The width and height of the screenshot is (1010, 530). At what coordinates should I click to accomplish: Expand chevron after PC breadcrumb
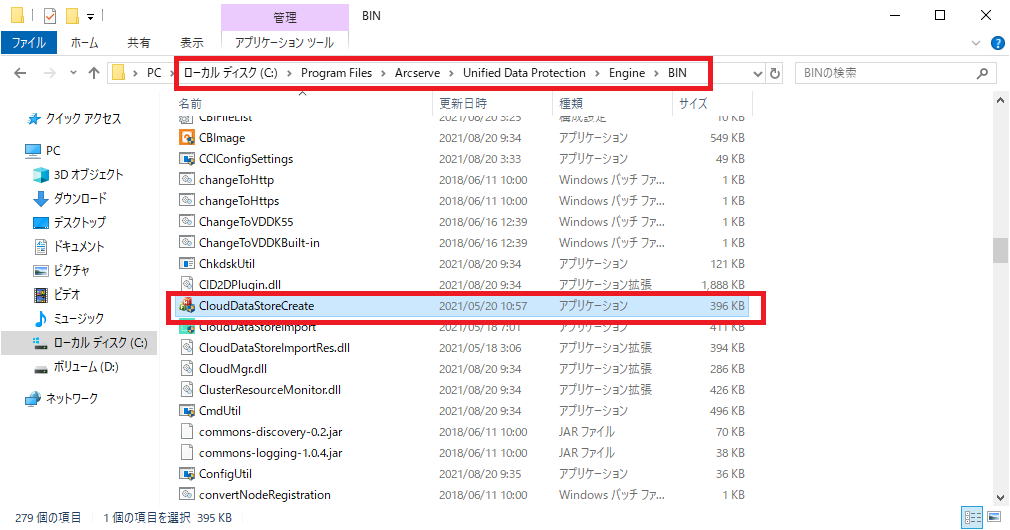pos(171,73)
